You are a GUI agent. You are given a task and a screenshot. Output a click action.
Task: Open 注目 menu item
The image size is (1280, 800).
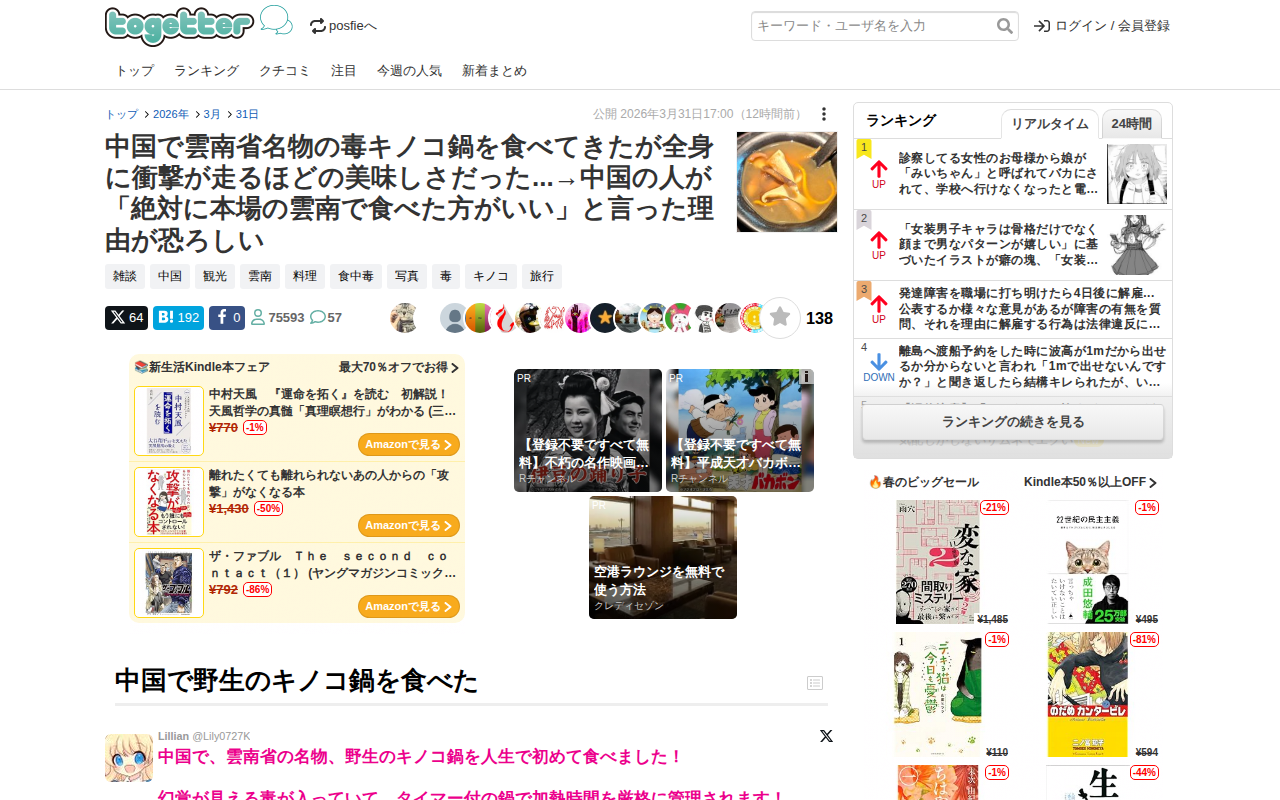[x=344, y=71]
